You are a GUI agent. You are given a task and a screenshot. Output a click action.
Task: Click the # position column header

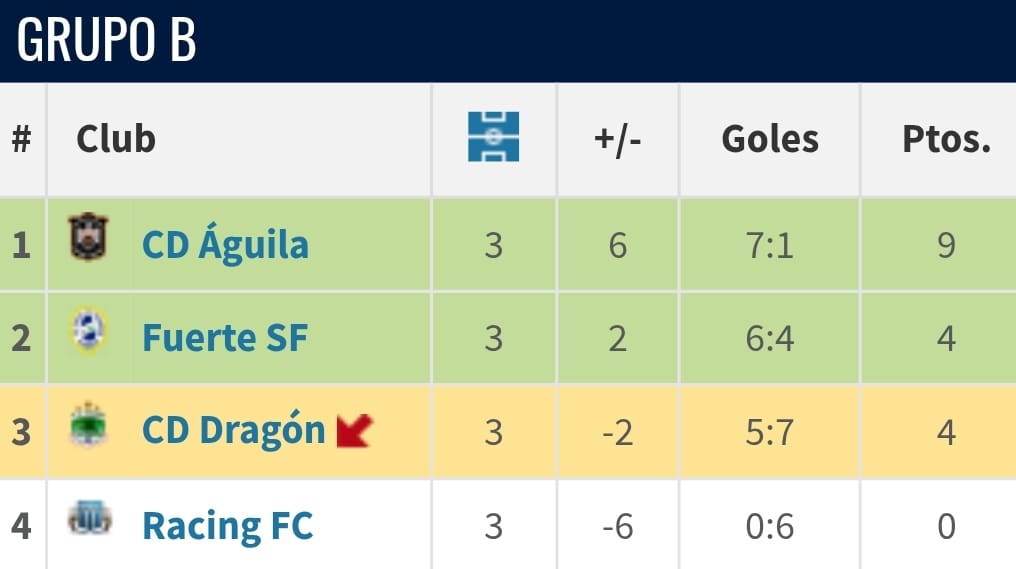21,139
